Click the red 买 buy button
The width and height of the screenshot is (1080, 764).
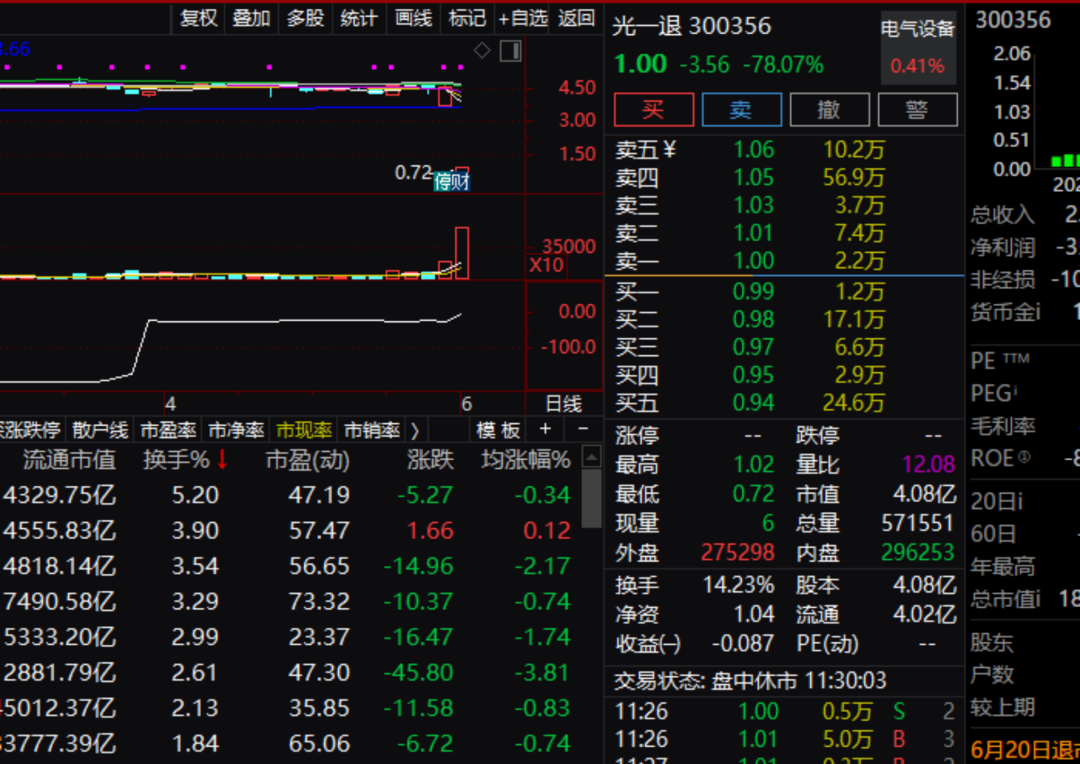(x=653, y=110)
